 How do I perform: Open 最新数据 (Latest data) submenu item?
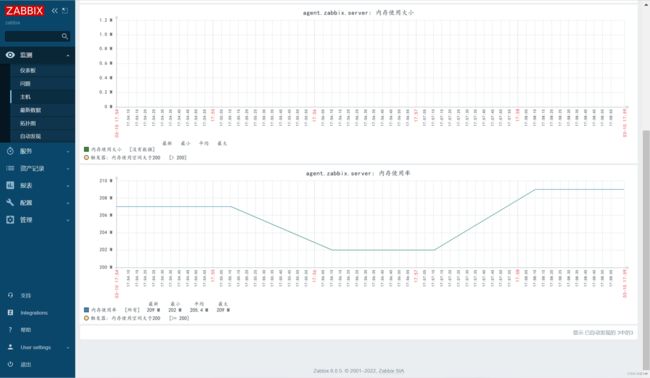click(x=31, y=110)
